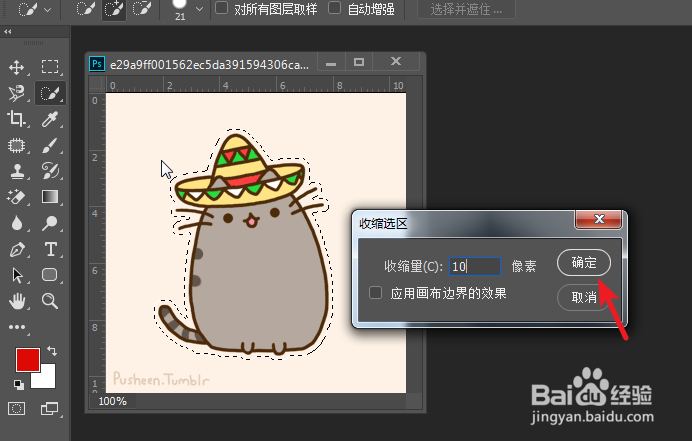Select the Eraser tool

click(17, 197)
